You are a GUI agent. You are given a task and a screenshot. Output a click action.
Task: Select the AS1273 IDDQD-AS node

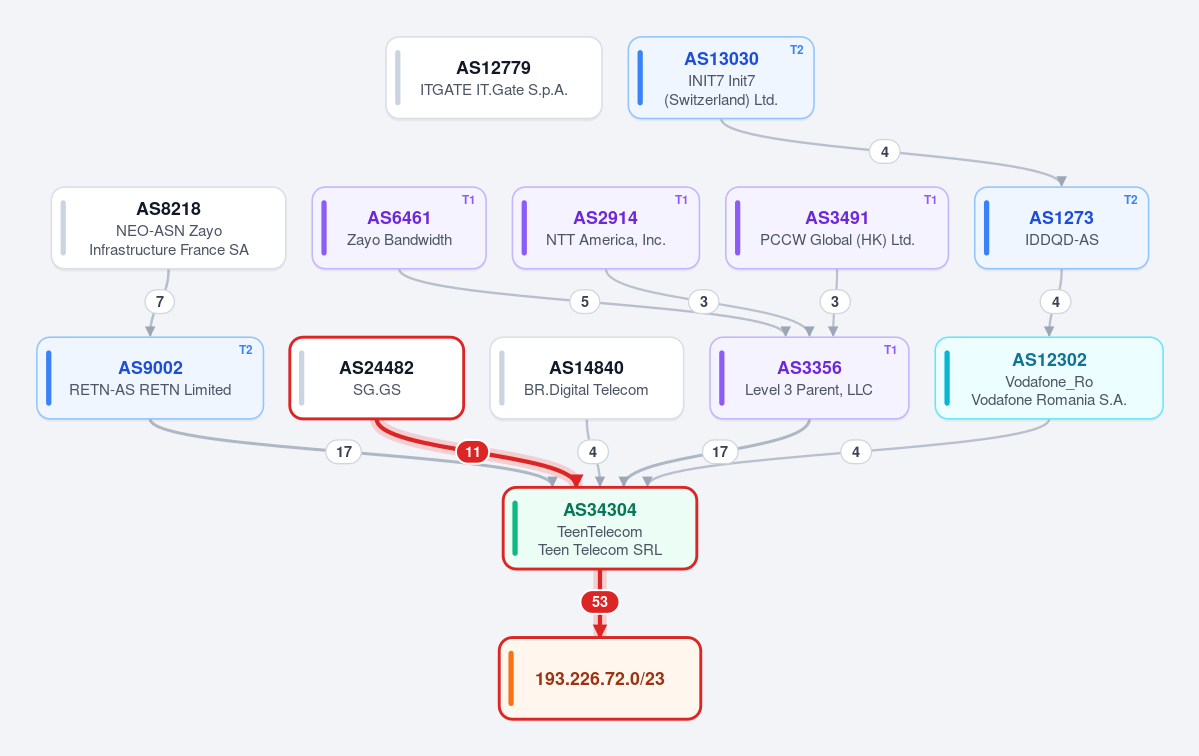coord(1061,228)
